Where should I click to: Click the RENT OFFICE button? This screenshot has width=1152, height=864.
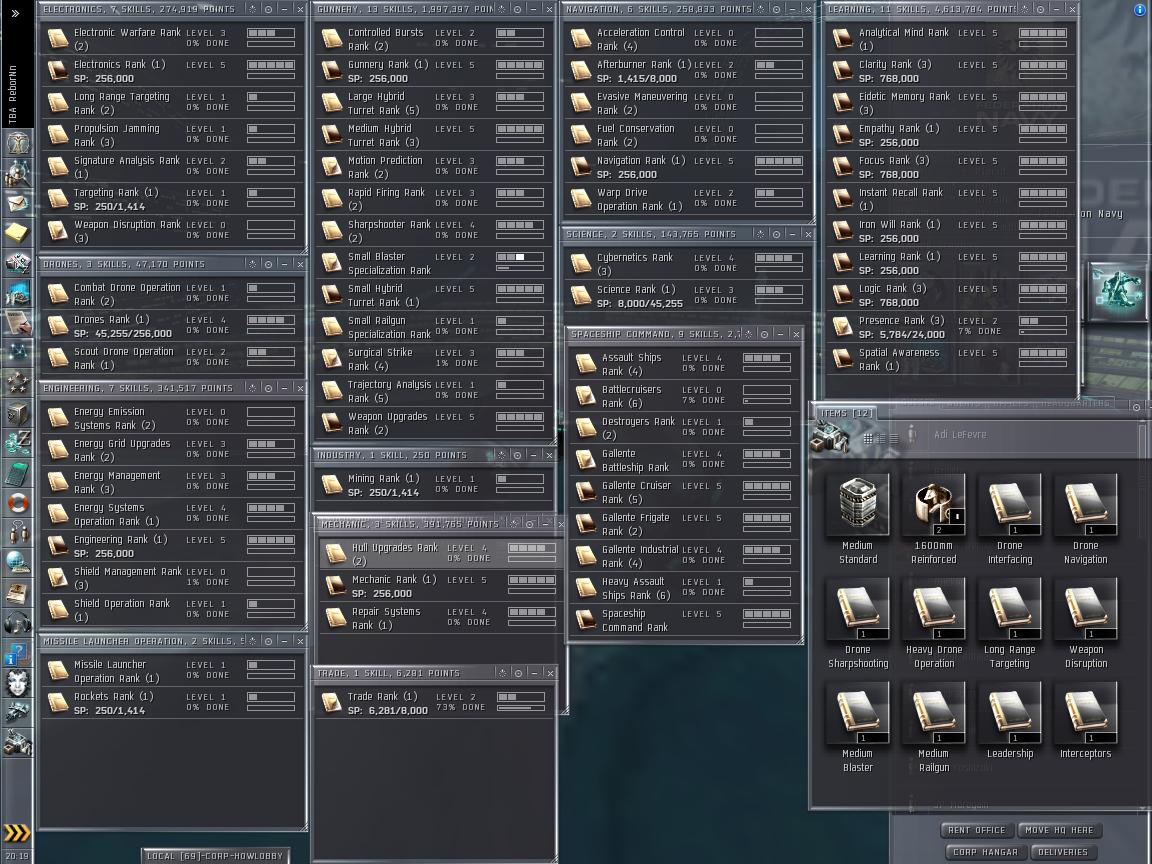pos(976,830)
